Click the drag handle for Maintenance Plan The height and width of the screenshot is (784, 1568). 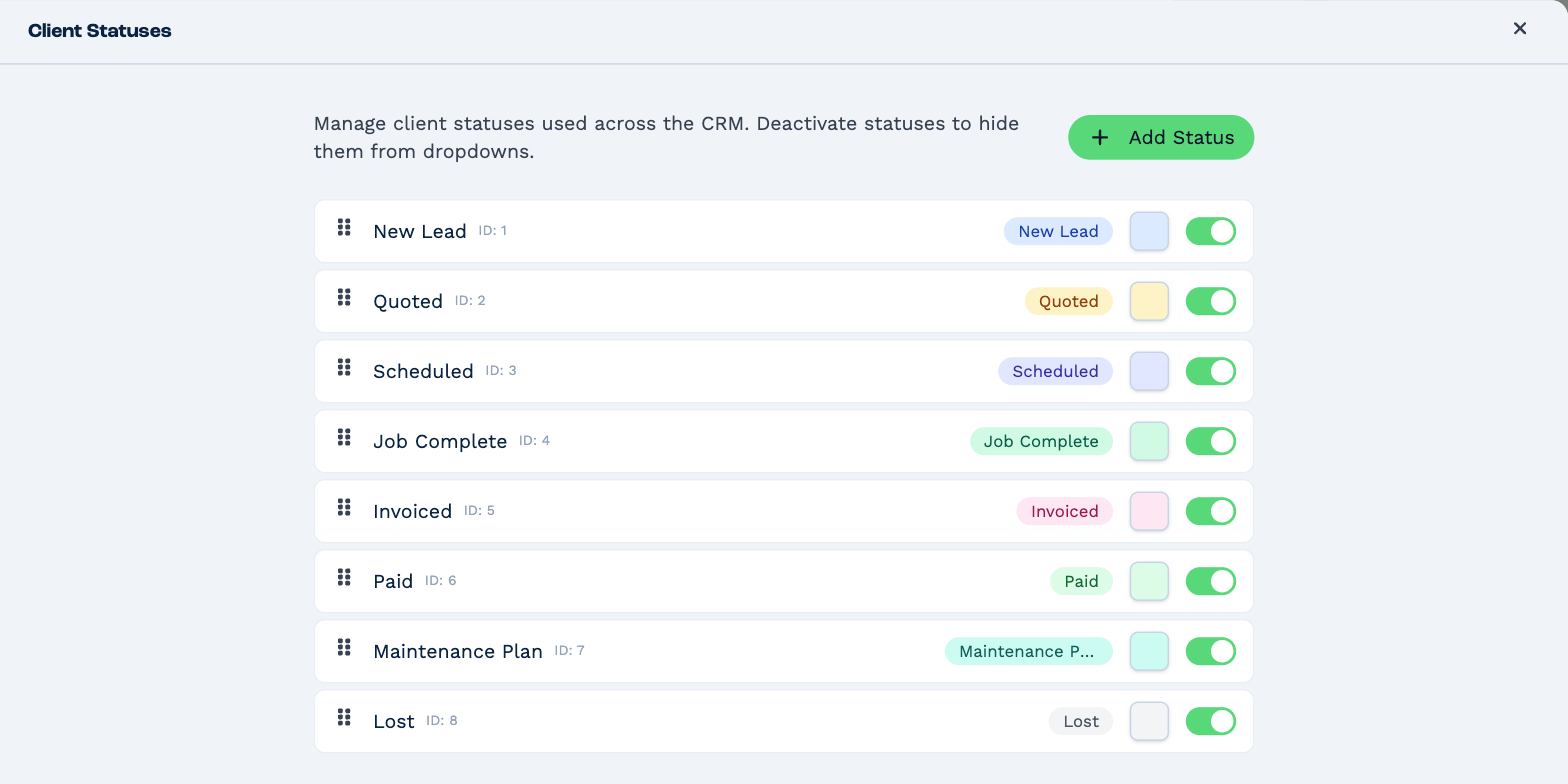click(x=344, y=647)
